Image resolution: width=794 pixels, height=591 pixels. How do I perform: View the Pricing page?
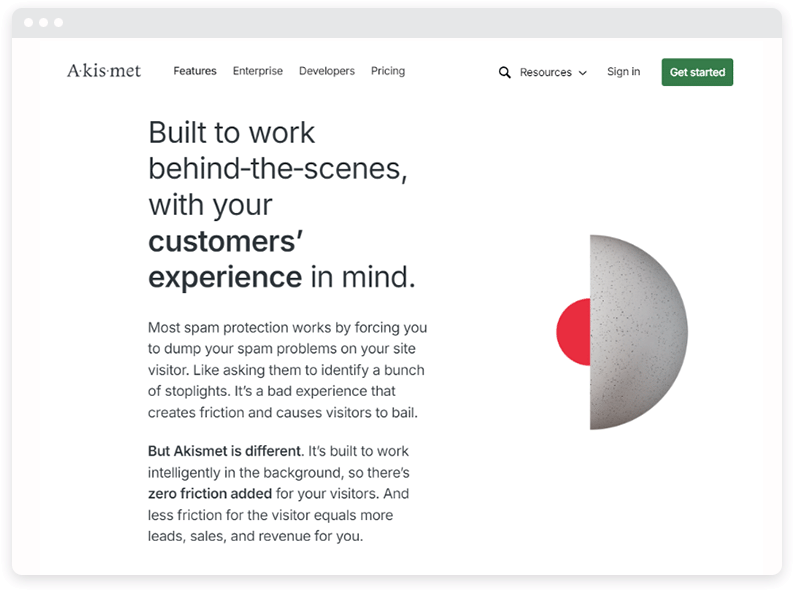point(388,71)
